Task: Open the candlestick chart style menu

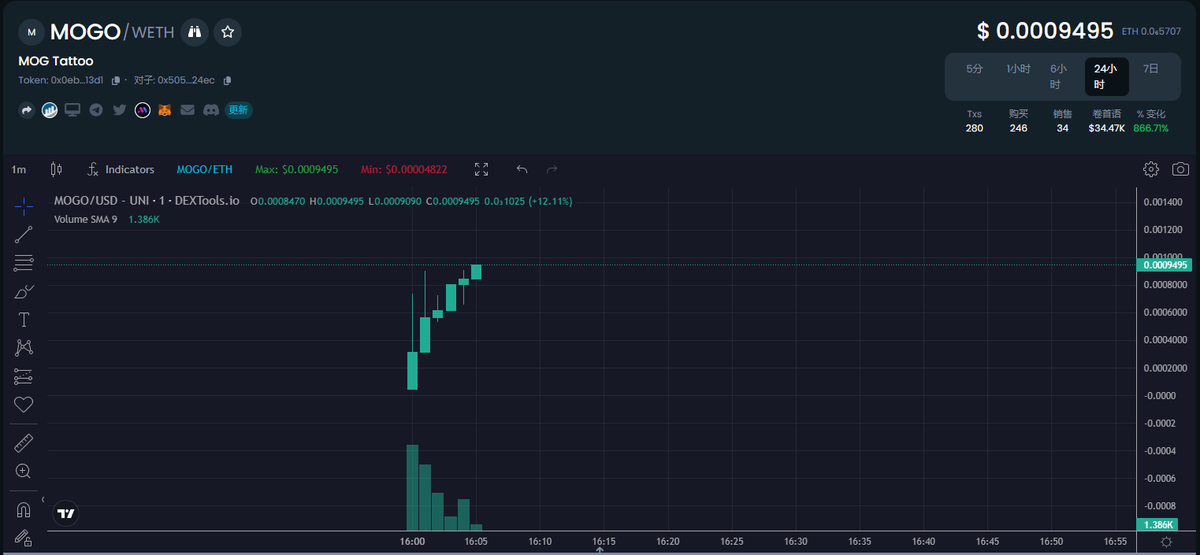Action: coord(56,170)
